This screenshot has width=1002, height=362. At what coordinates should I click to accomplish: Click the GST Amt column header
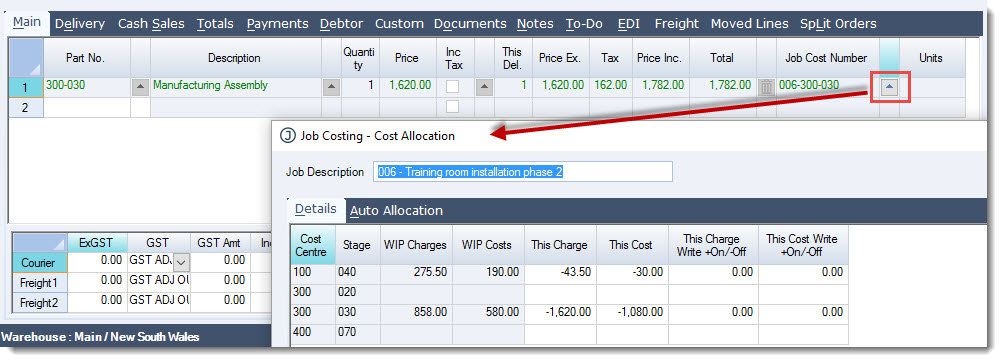tap(220, 243)
